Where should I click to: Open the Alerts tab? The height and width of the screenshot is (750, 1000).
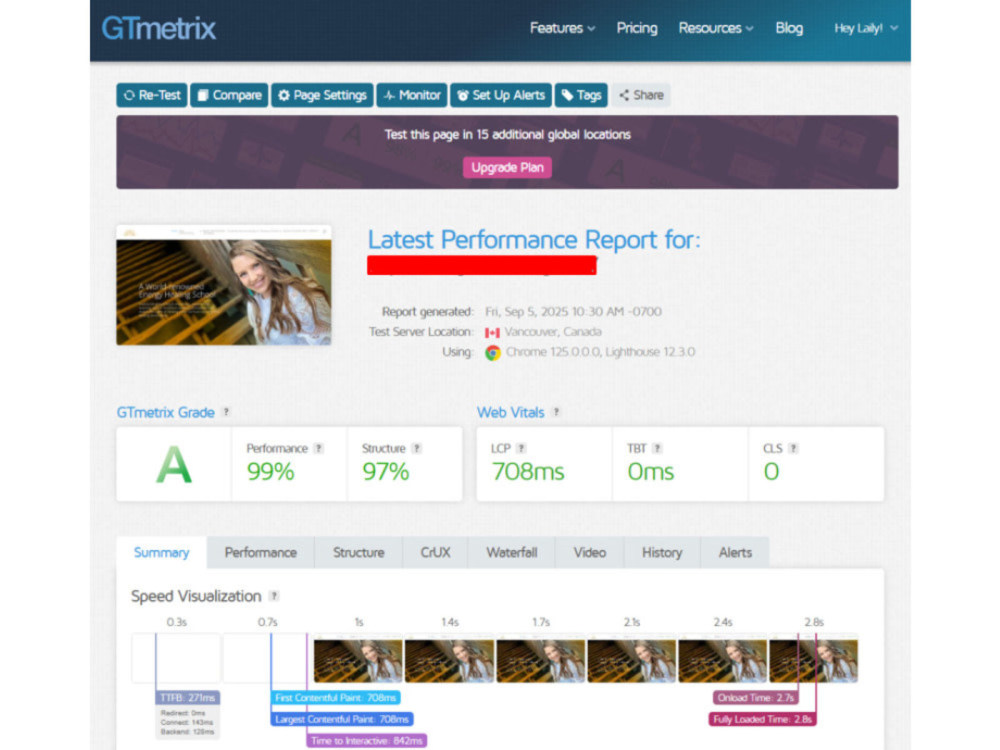click(x=735, y=552)
